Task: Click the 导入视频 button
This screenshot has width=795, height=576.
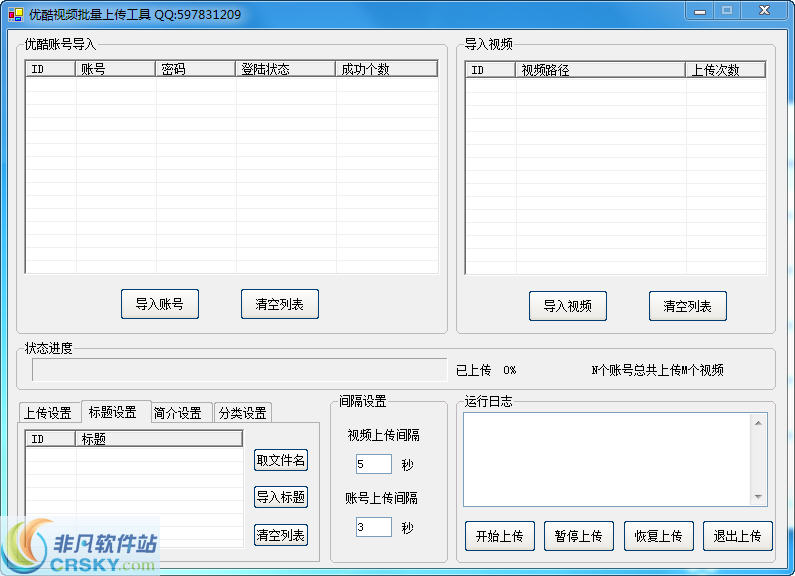Action: click(x=568, y=306)
